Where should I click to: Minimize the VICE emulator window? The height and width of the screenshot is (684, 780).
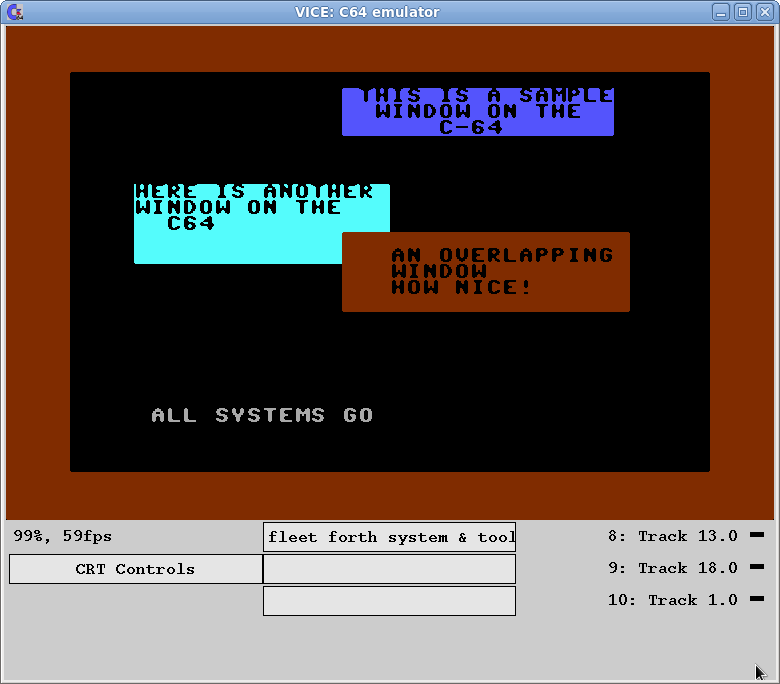click(721, 12)
